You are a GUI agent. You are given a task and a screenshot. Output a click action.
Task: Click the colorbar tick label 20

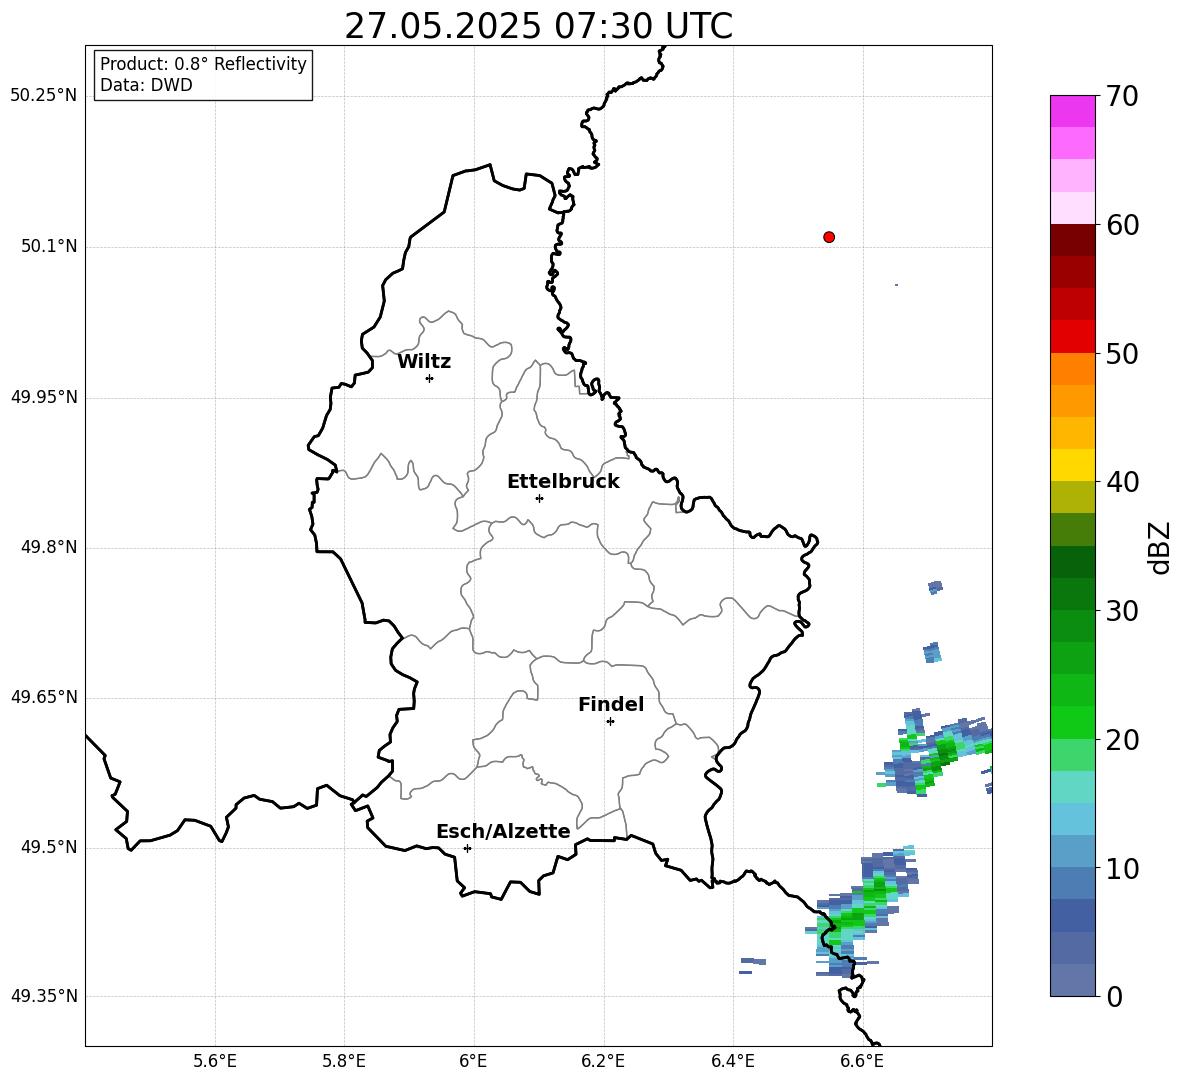coord(1122,740)
